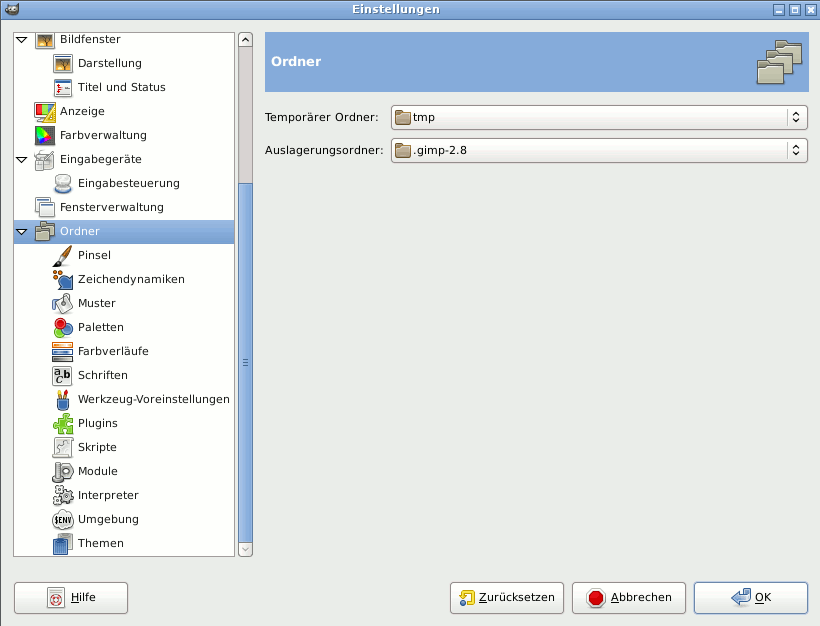The image size is (820, 626).
Task: Click the Hilfe button
Action: (70, 598)
